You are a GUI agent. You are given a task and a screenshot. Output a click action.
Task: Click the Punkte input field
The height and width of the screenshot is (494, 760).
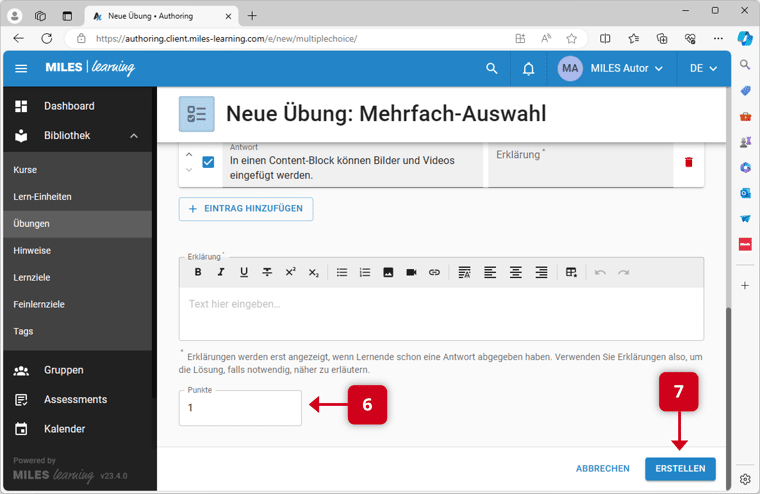pyautogui.click(x=240, y=408)
